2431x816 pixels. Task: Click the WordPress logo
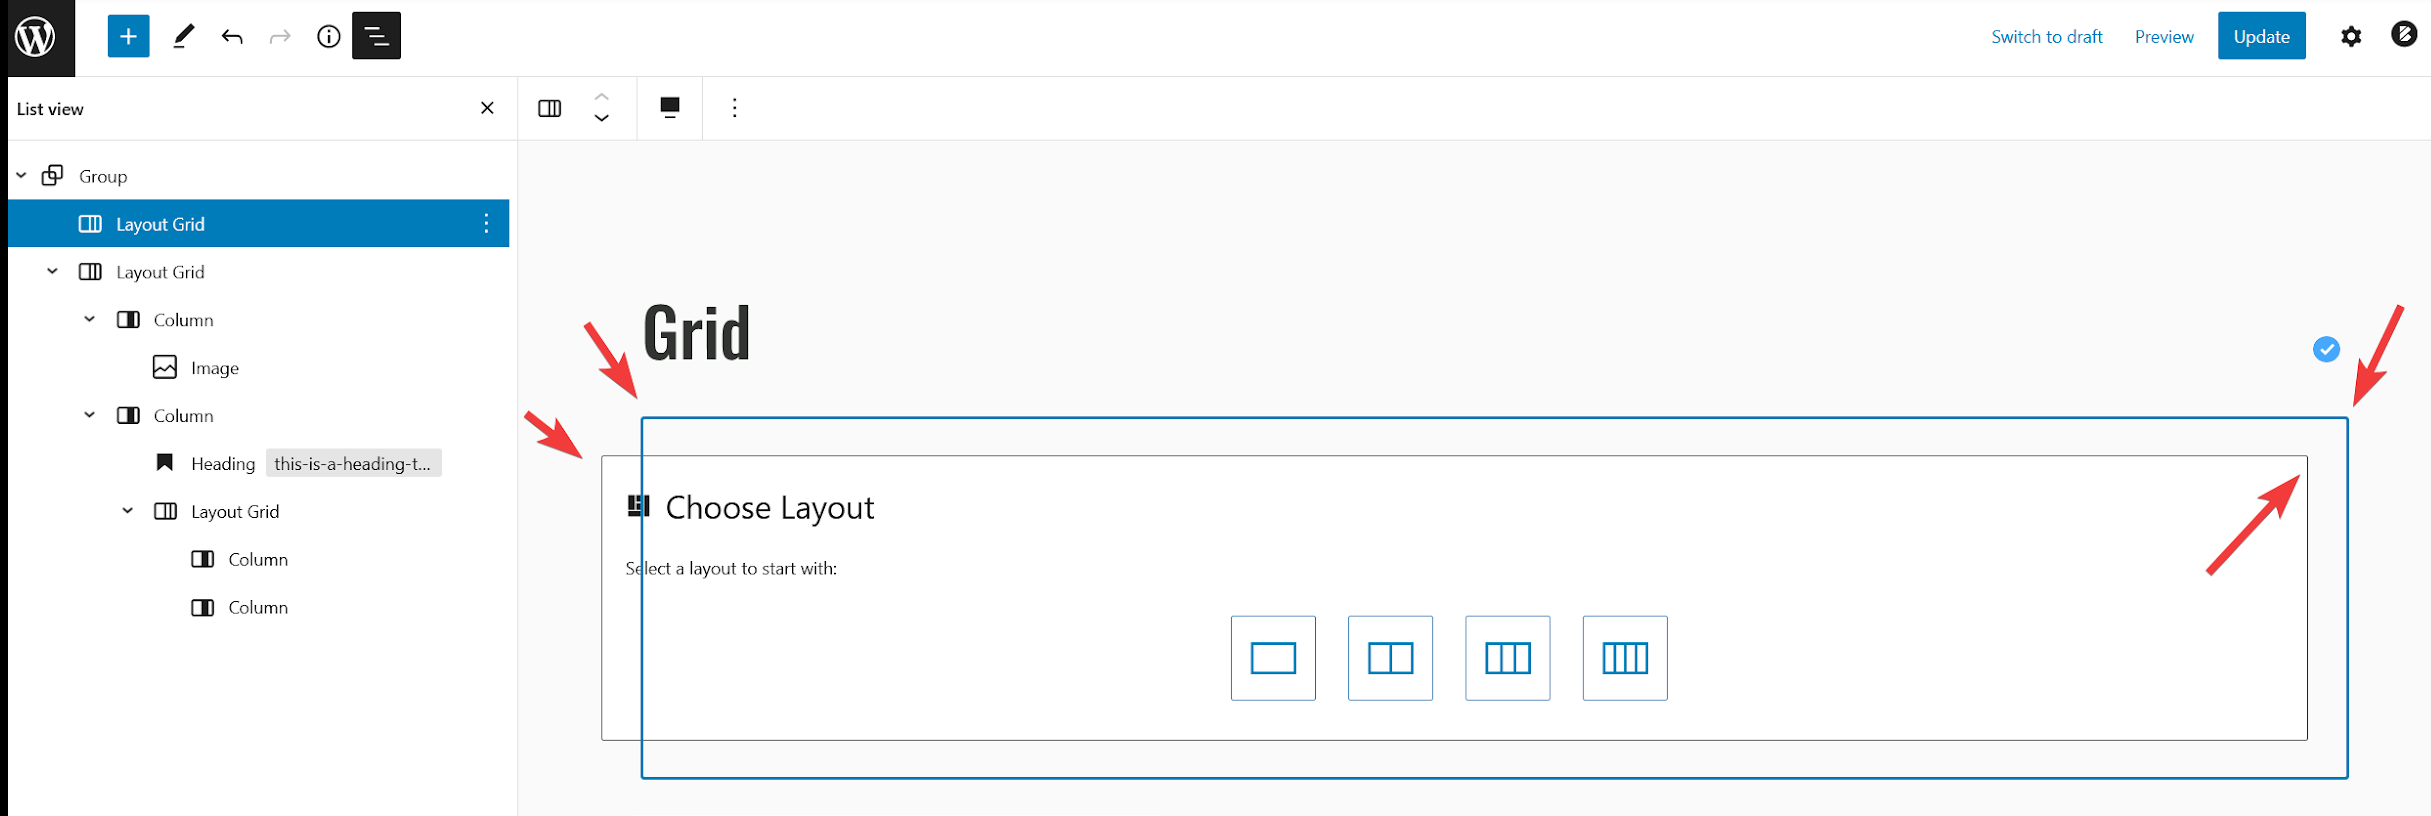38,38
